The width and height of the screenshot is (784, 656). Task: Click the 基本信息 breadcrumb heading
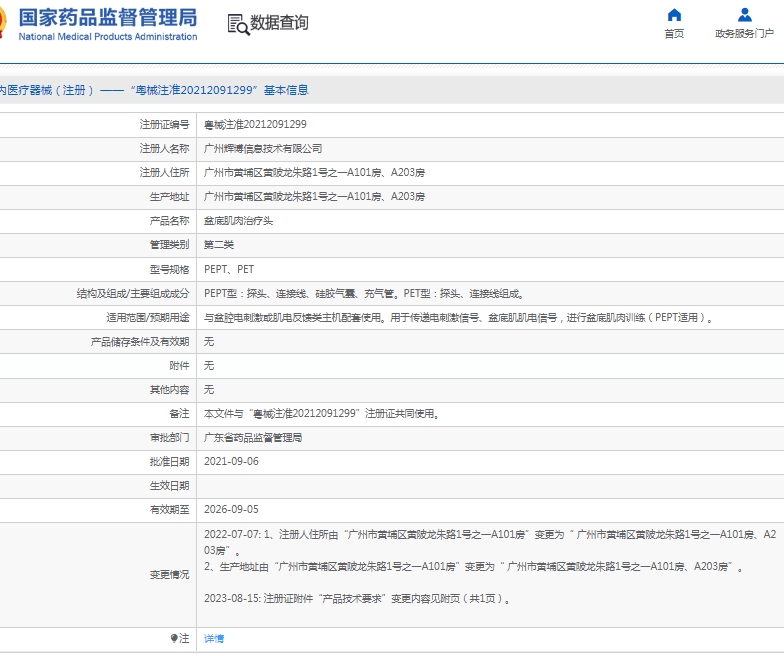click(286, 90)
